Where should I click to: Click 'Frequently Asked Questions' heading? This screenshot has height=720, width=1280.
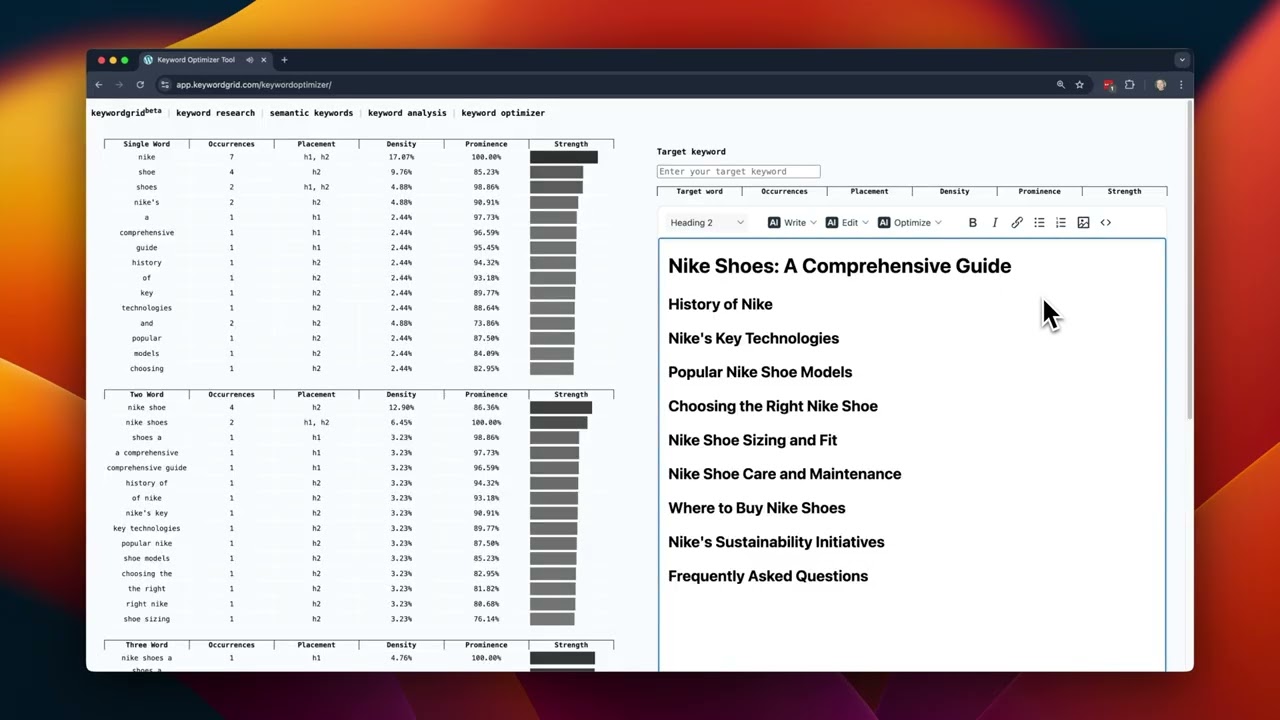(768, 576)
